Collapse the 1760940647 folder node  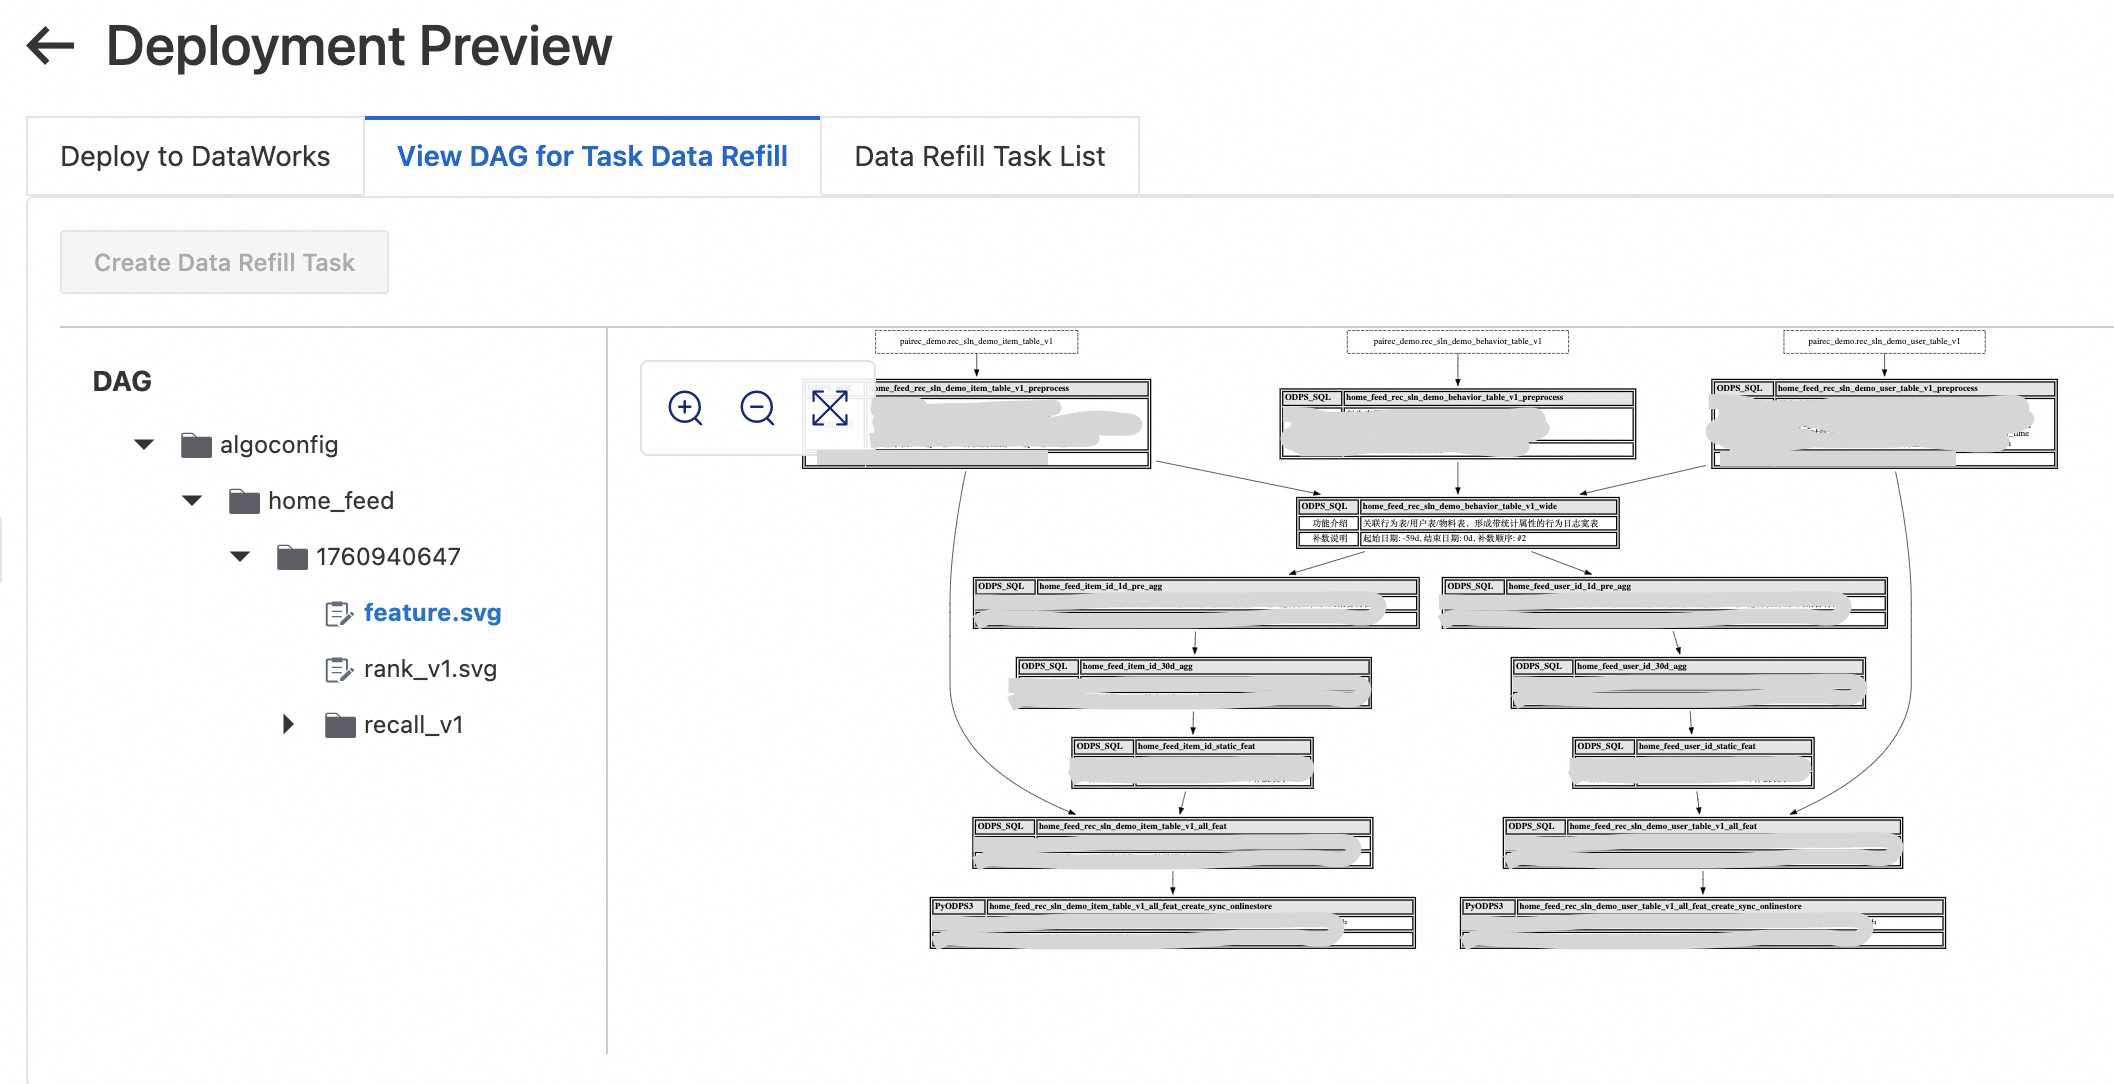click(241, 557)
